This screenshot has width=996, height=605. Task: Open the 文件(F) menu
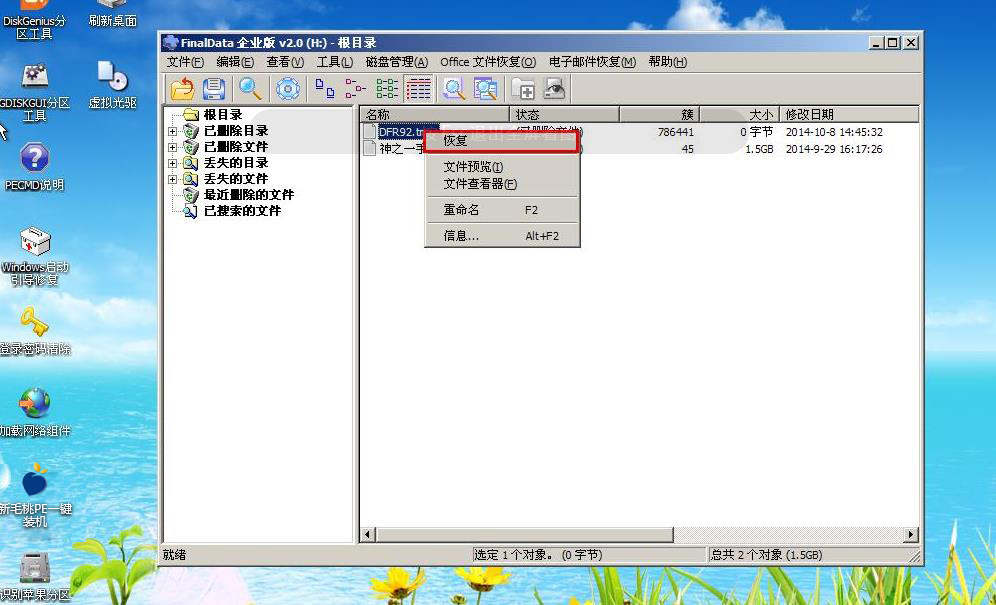185,62
